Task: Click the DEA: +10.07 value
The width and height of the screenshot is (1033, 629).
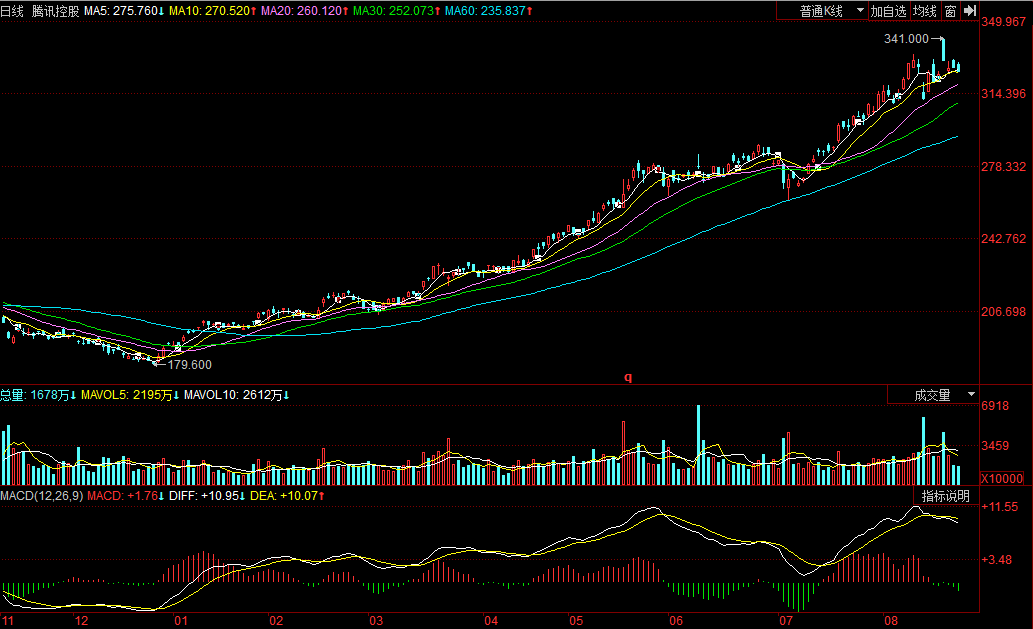Action: [287, 496]
